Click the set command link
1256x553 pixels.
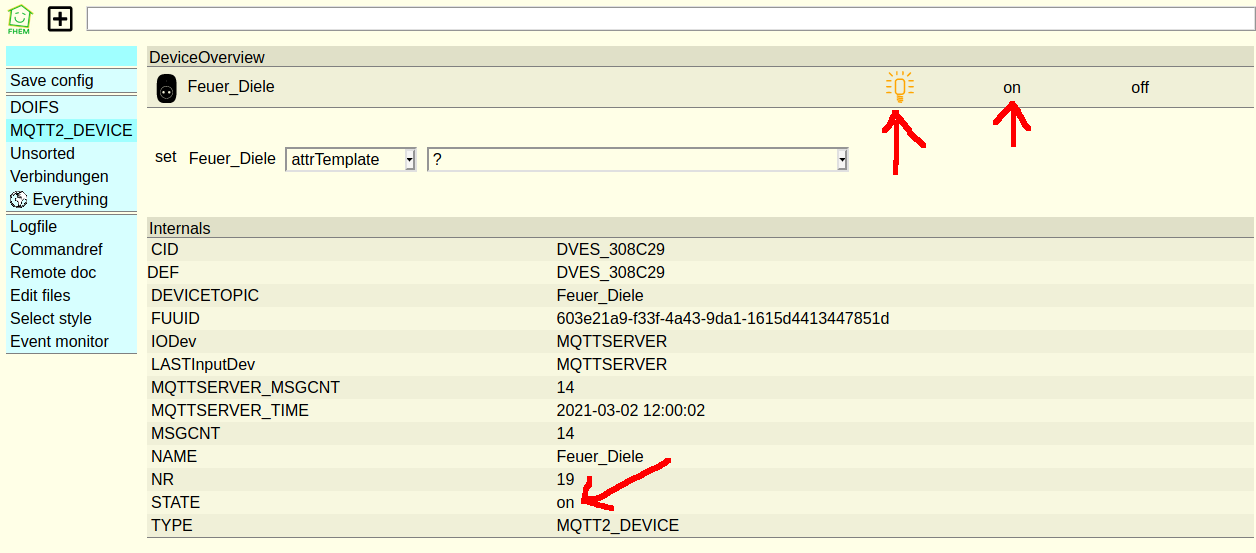[165, 157]
